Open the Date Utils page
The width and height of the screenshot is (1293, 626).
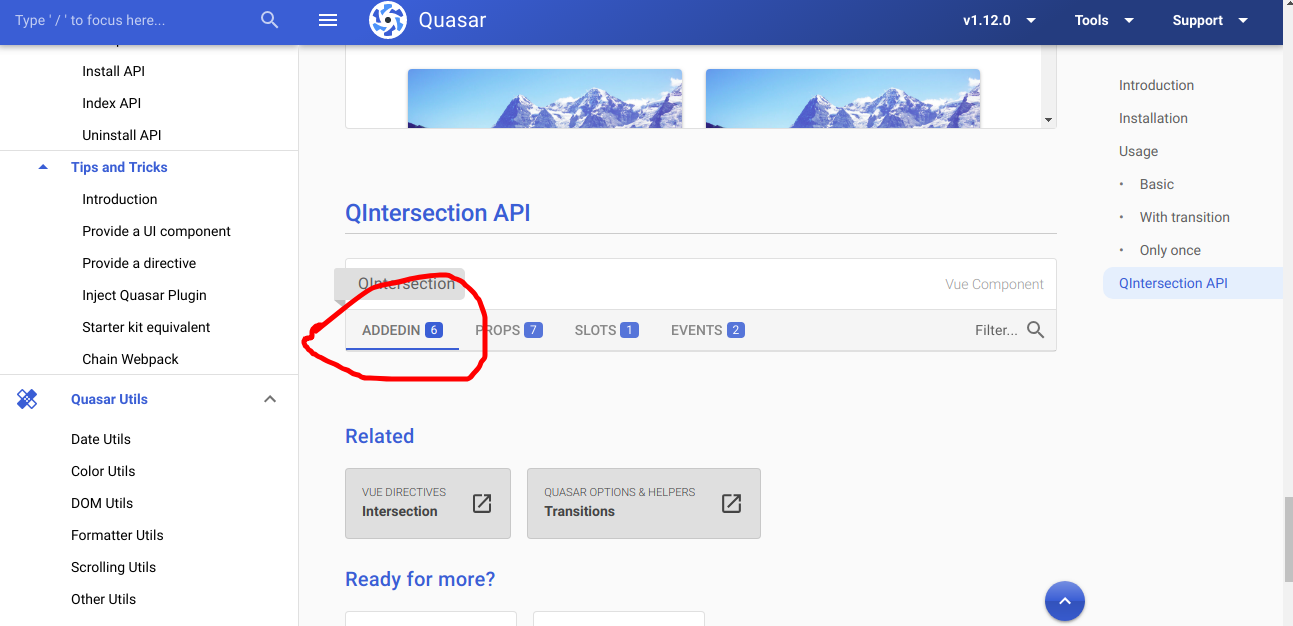tap(100, 439)
